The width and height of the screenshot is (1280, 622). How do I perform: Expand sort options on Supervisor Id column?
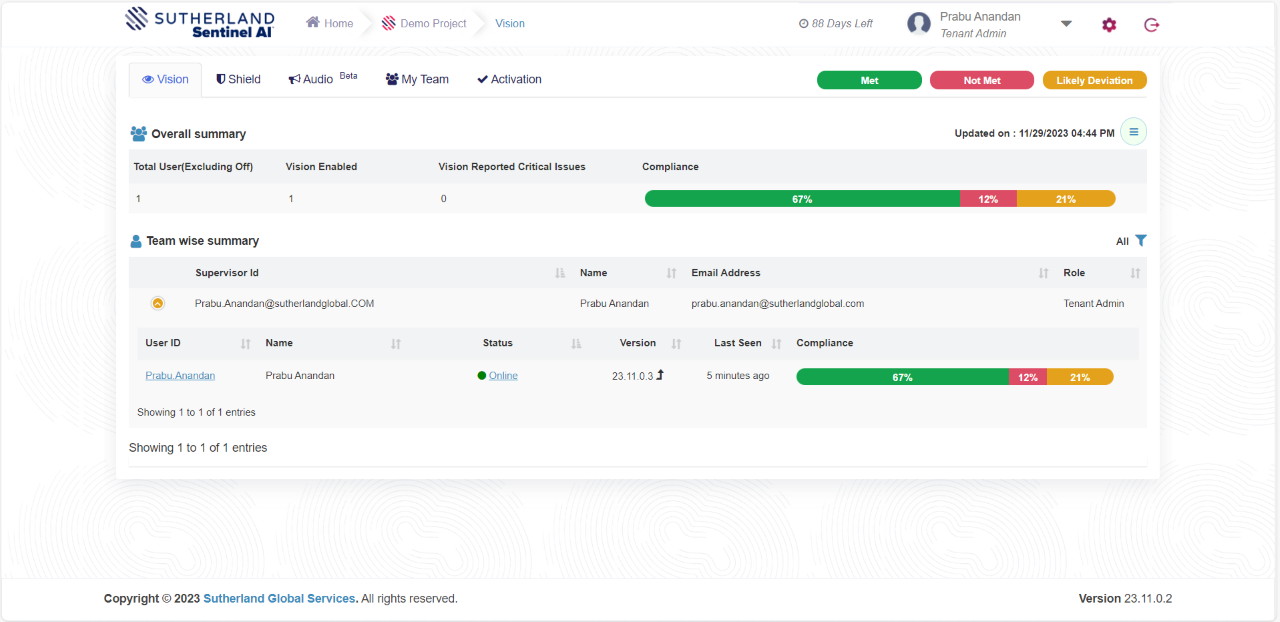click(x=560, y=272)
